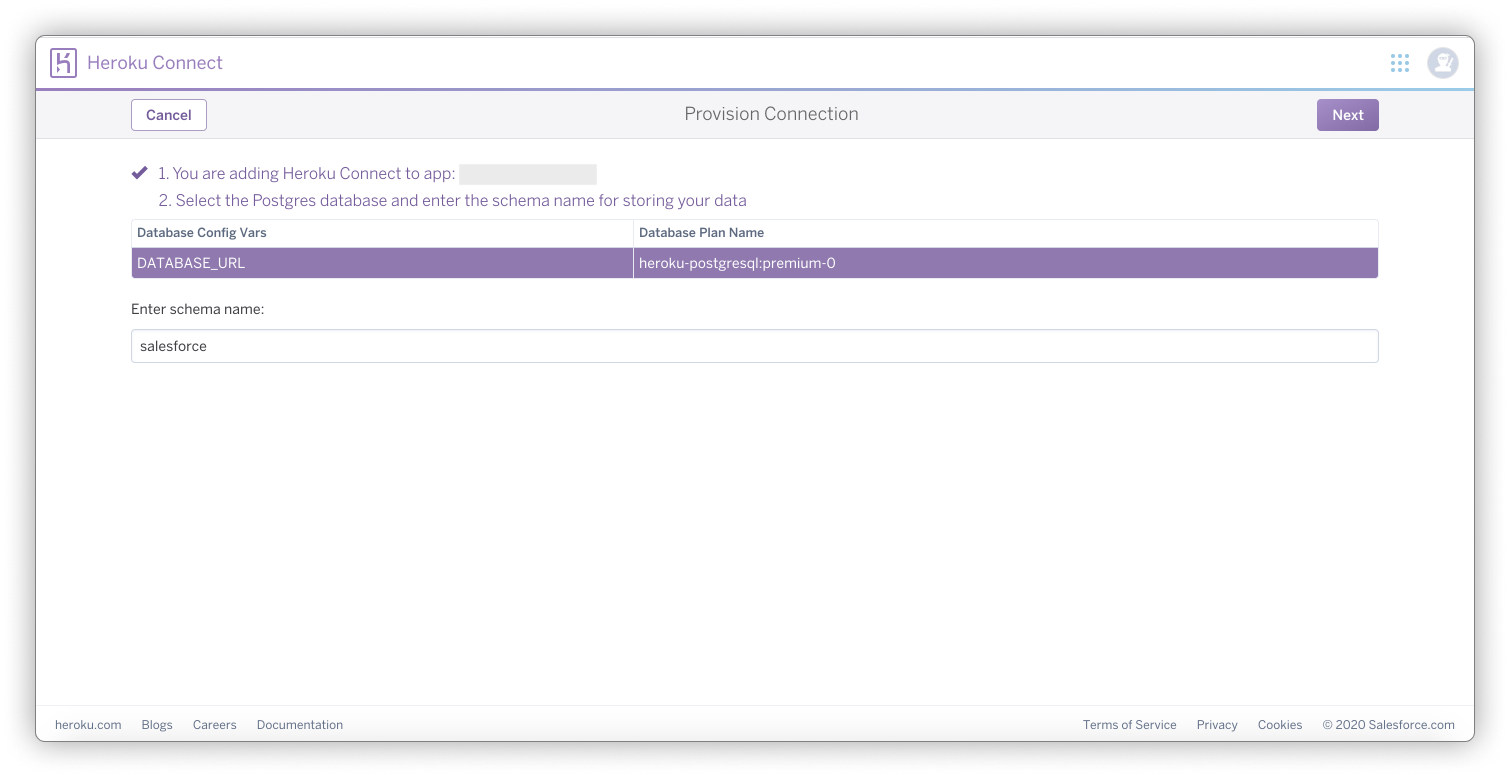Proceed with the Next button

coord(1347,115)
